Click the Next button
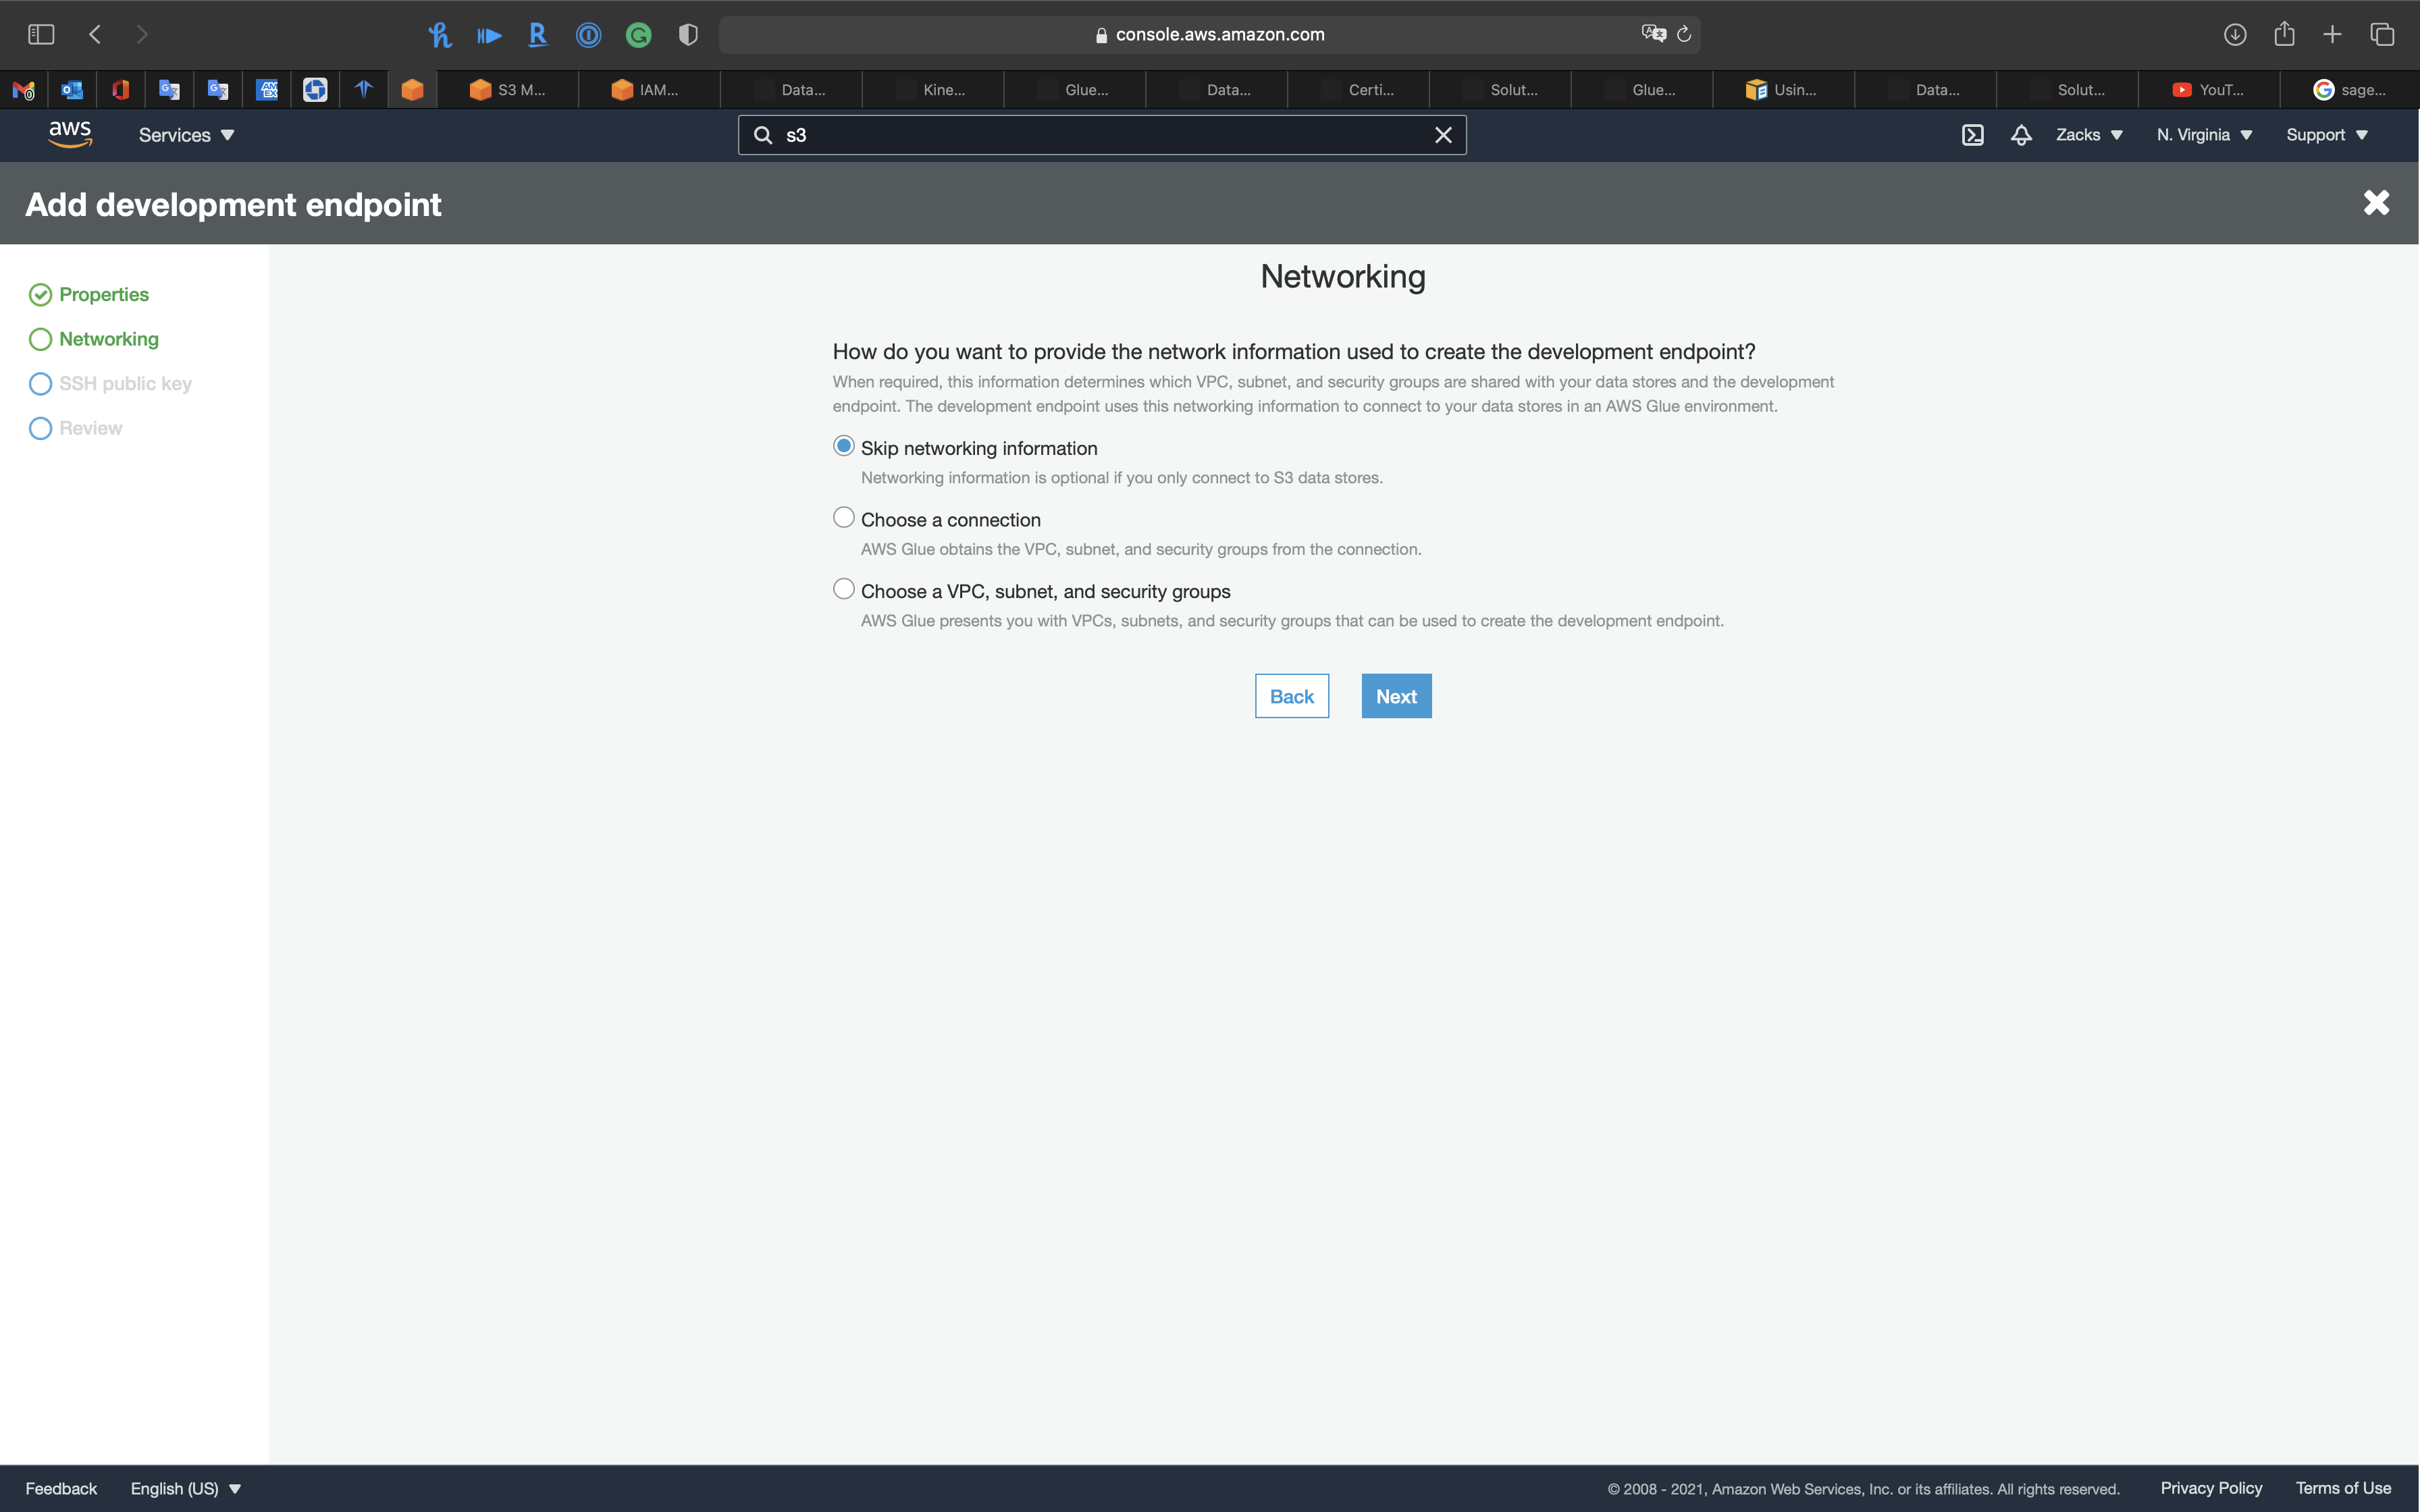The height and width of the screenshot is (1512, 2420). (1396, 696)
